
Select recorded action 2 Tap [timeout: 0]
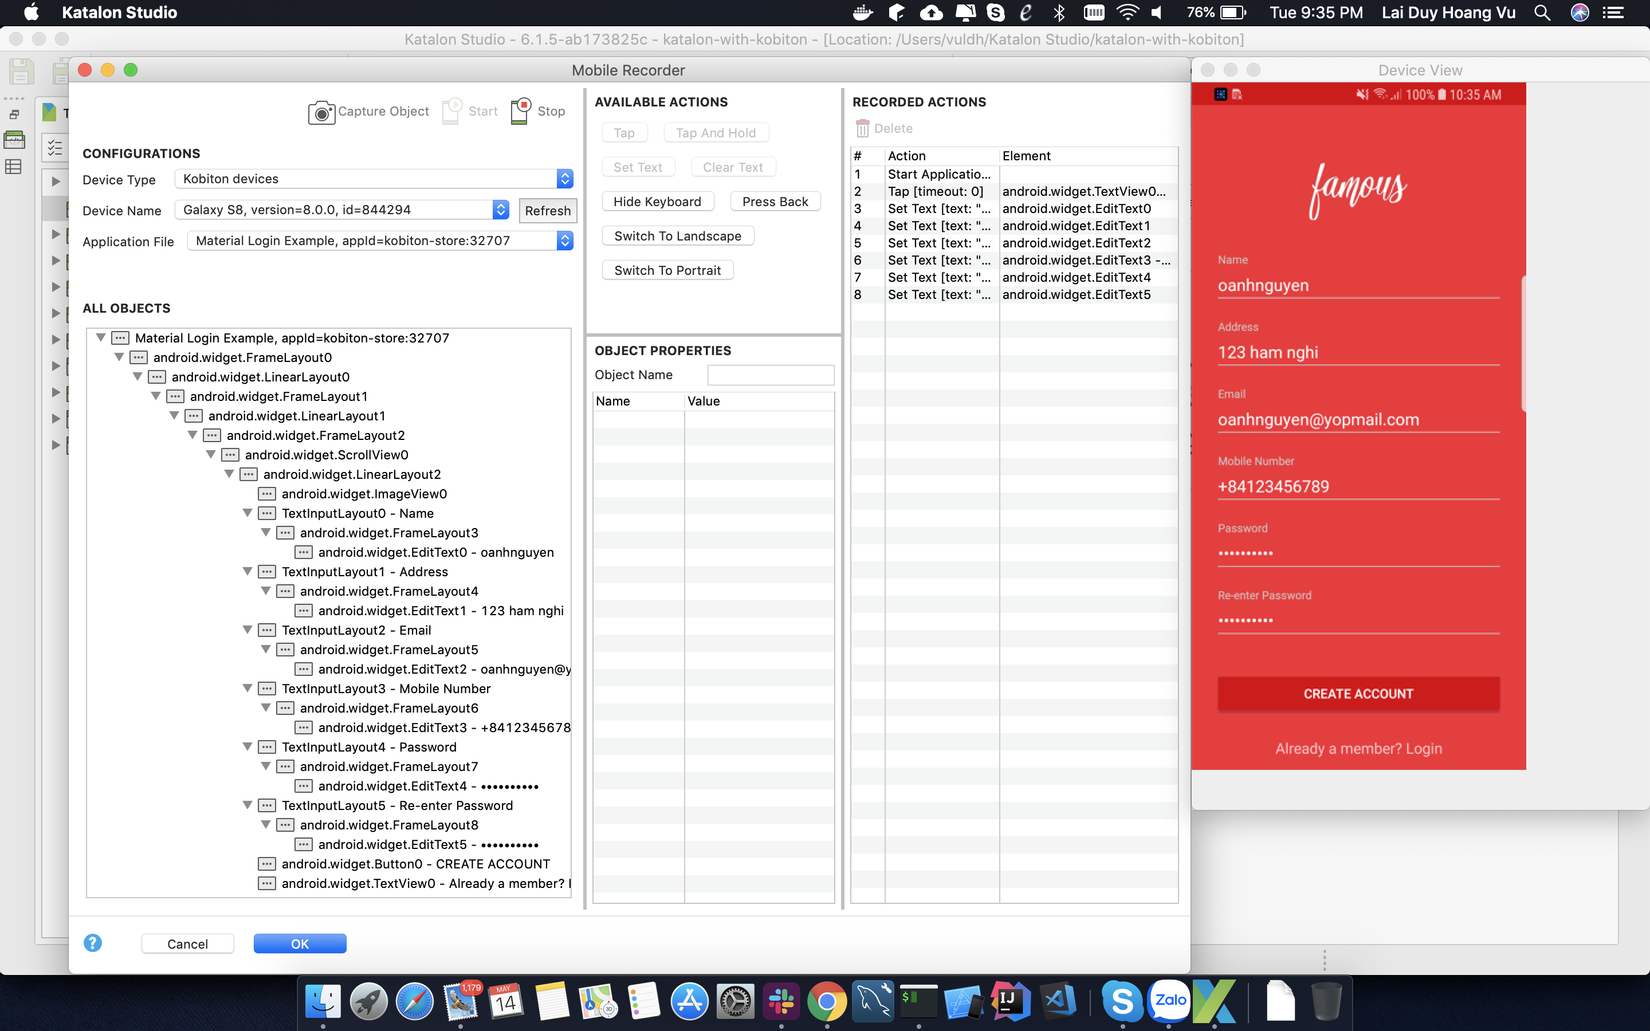[1014, 191]
